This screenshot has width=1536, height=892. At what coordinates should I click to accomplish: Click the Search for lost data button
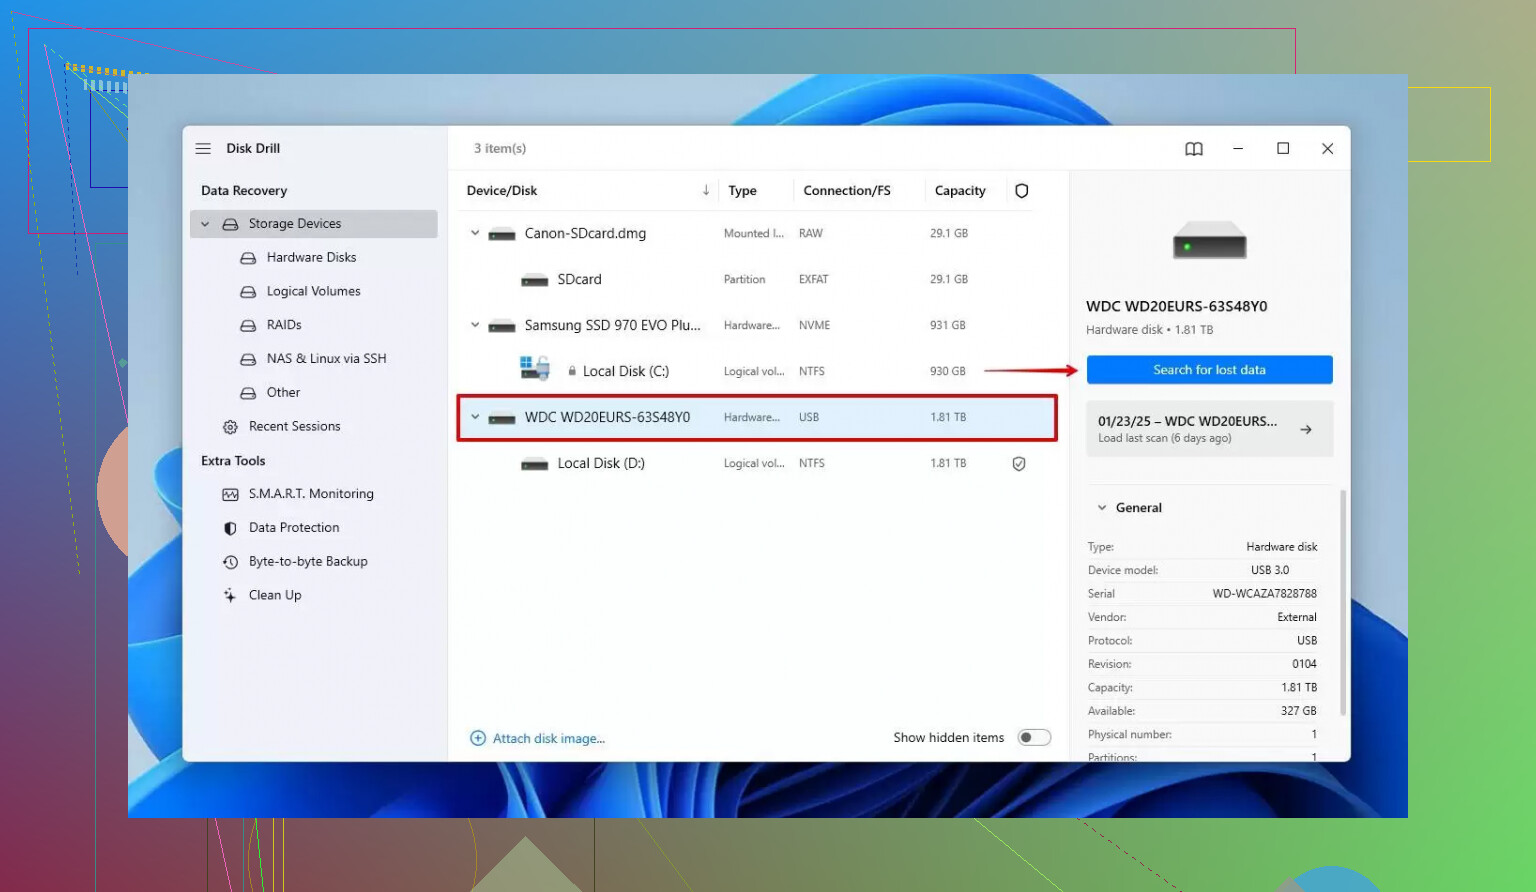pos(1209,369)
